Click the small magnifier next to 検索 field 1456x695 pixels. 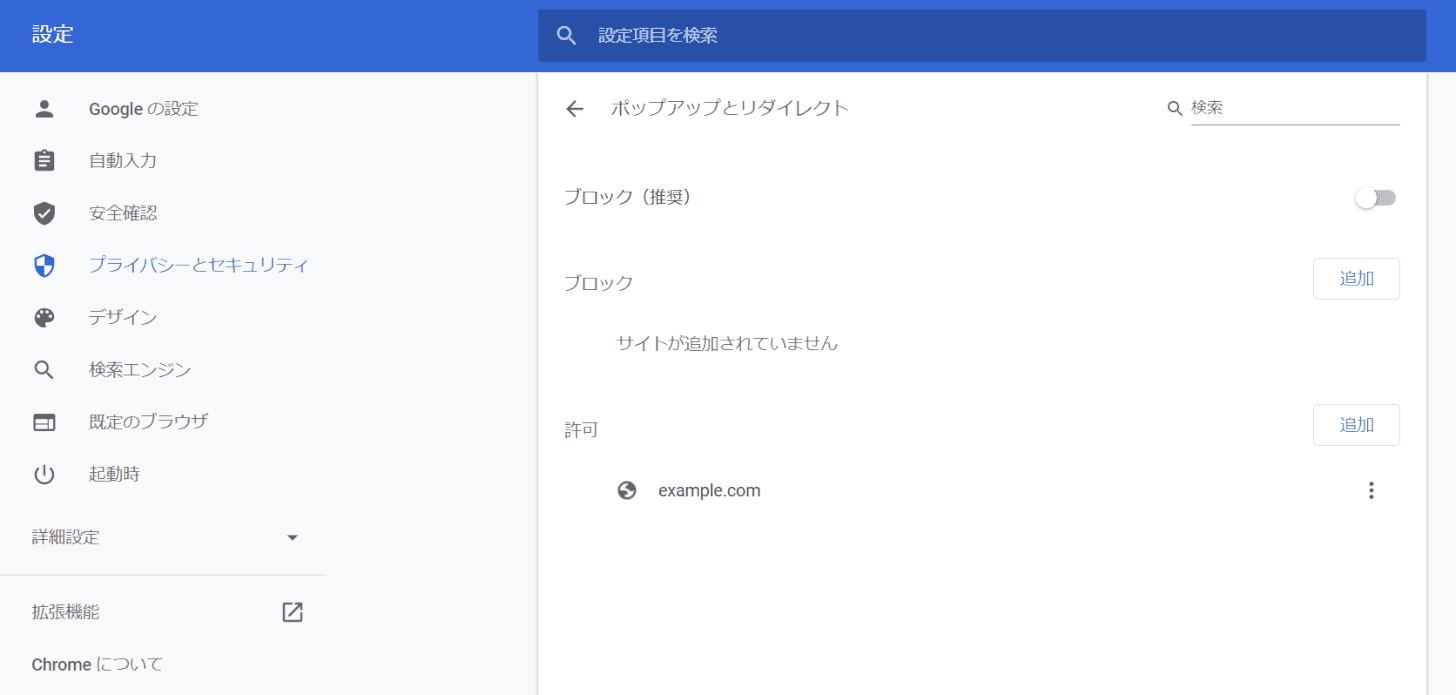coord(1175,108)
